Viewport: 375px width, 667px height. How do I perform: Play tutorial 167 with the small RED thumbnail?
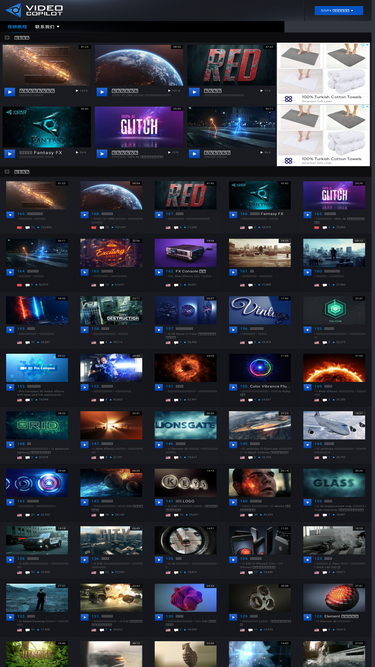point(159,215)
